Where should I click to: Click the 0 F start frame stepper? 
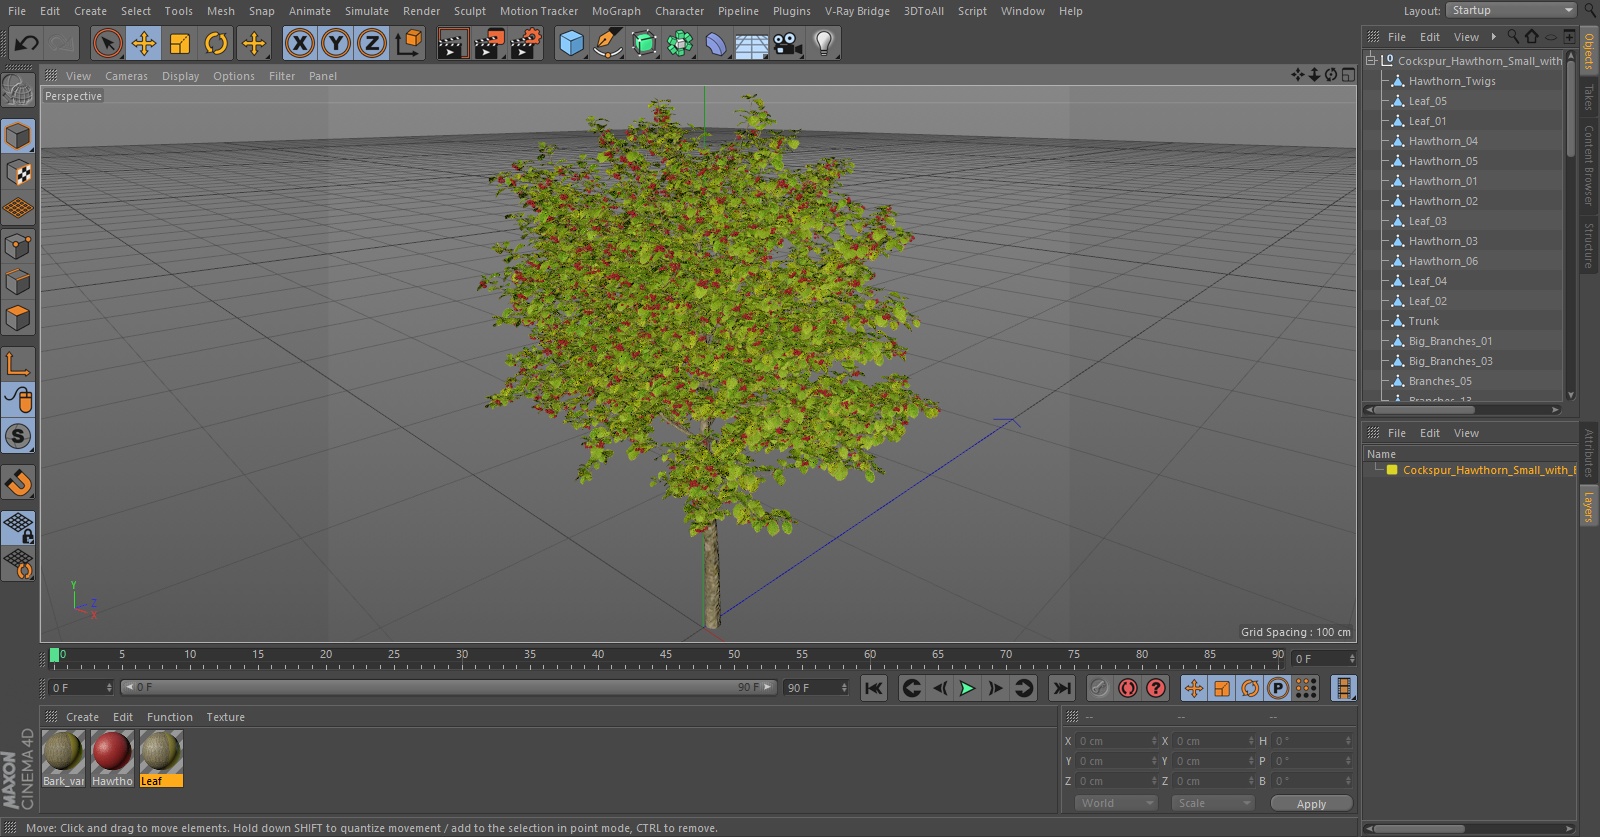coord(109,687)
